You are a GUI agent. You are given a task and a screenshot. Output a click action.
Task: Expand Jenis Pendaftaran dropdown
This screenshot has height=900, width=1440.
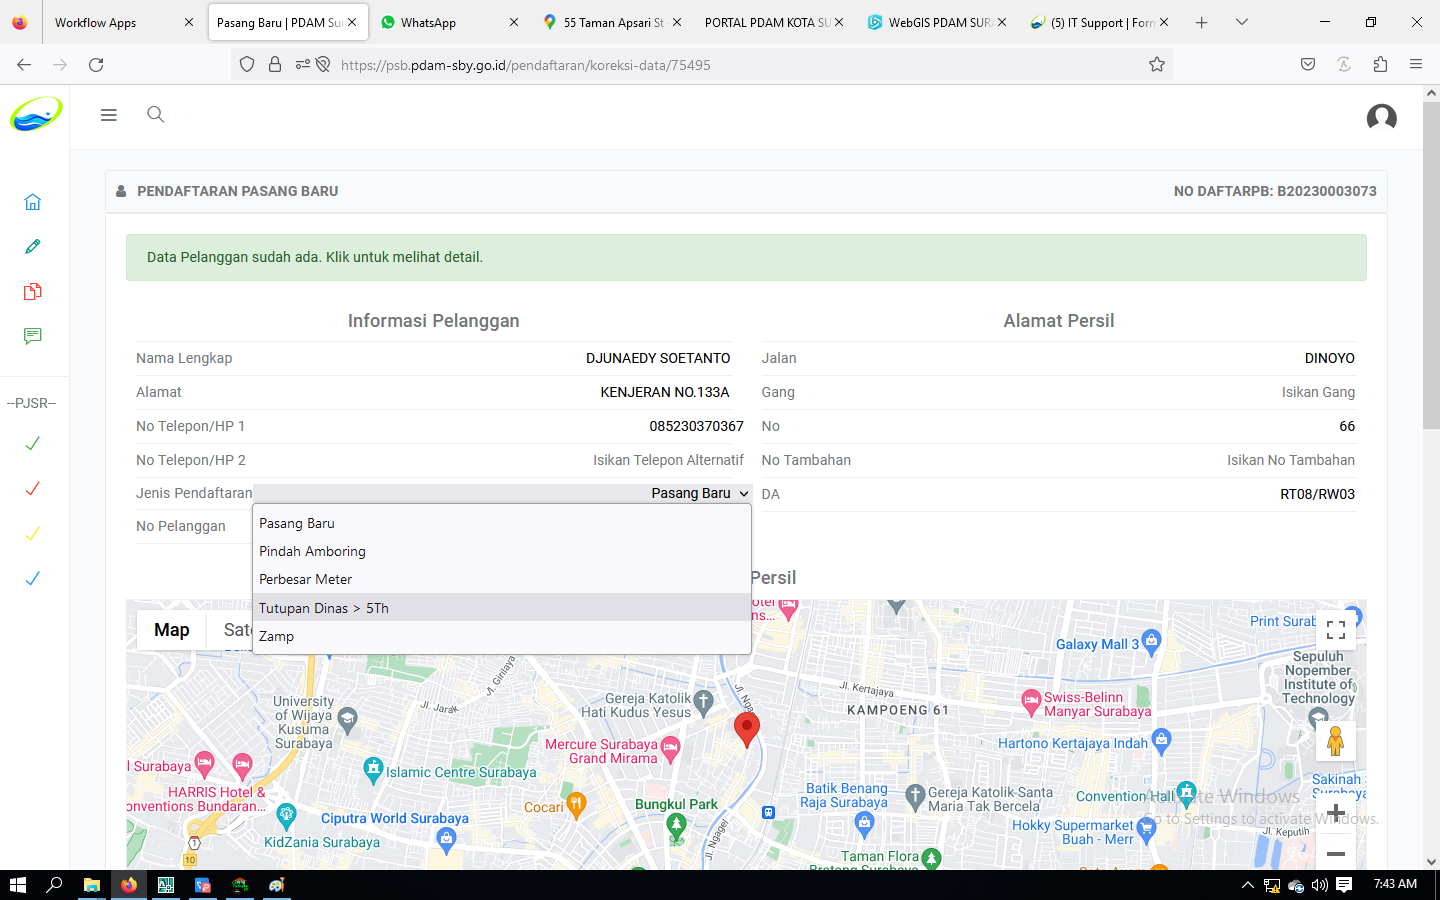pos(502,493)
